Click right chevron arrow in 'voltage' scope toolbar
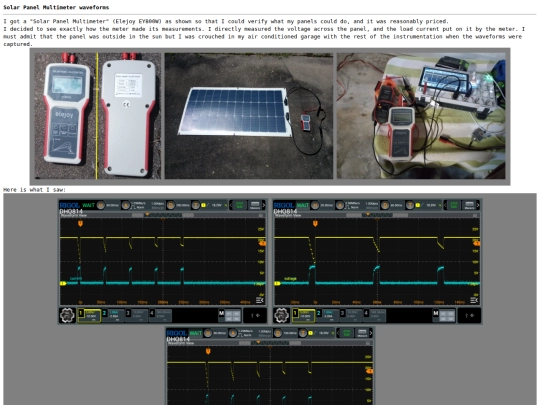The image size is (540, 405). (x=478, y=205)
